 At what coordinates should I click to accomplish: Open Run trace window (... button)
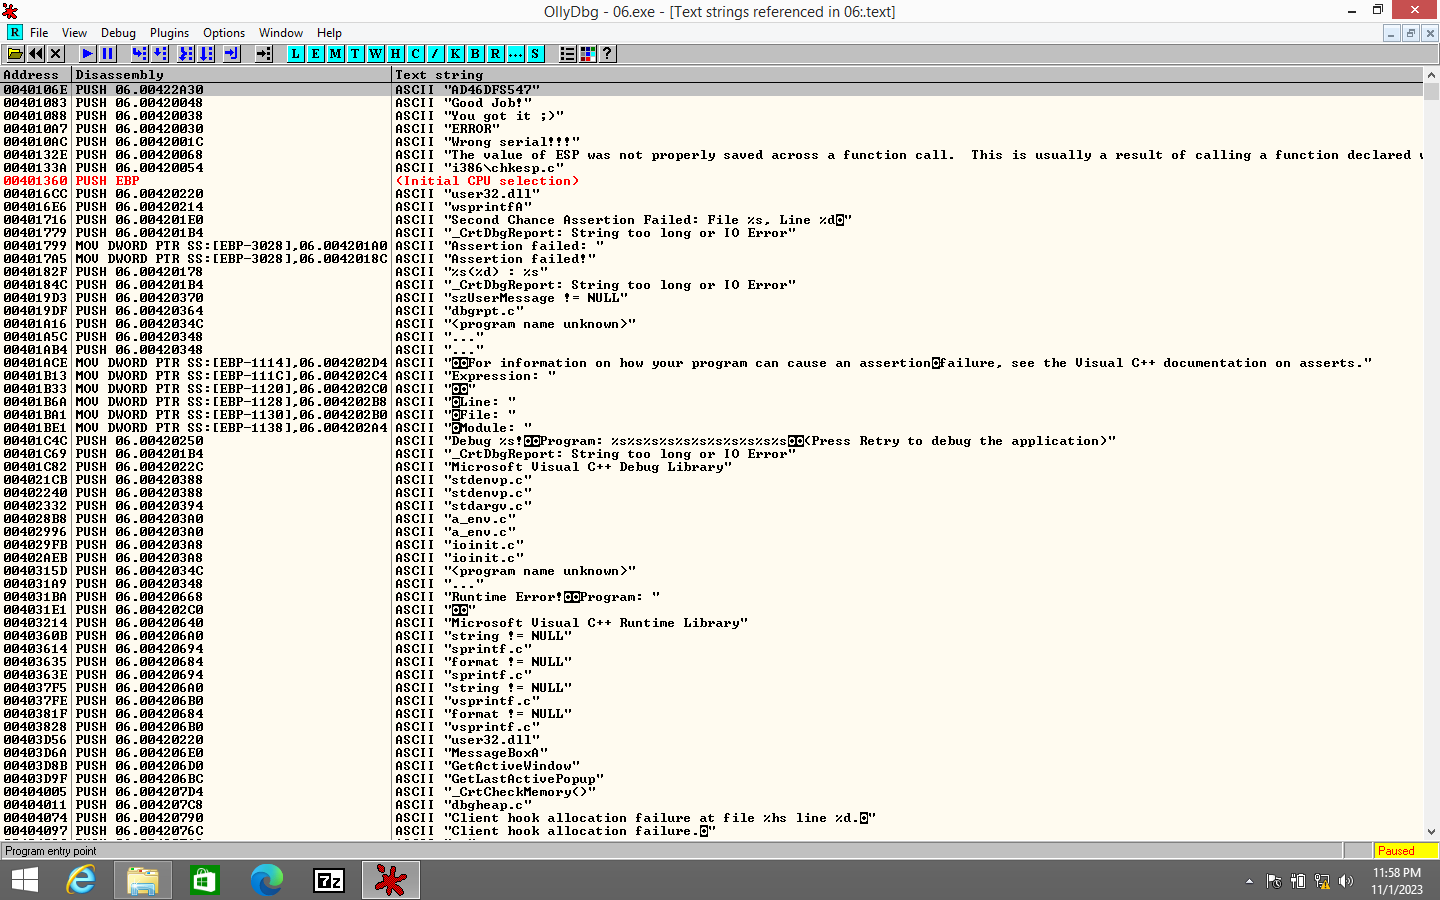[516, 54]
